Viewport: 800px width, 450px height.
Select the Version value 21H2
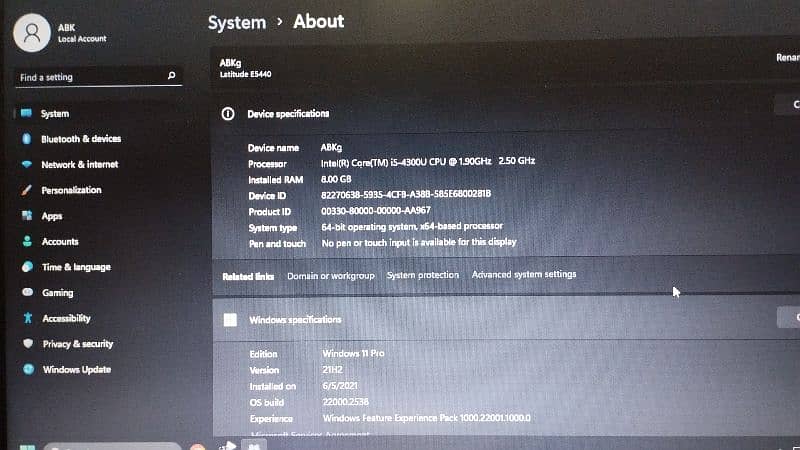[332, 369]
